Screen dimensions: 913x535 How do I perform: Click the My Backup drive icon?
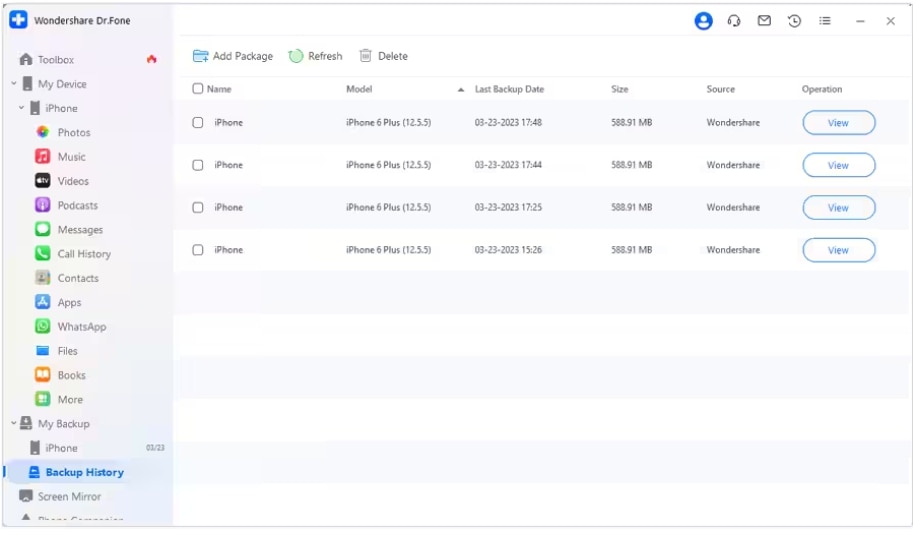click(x=26, y=423)
